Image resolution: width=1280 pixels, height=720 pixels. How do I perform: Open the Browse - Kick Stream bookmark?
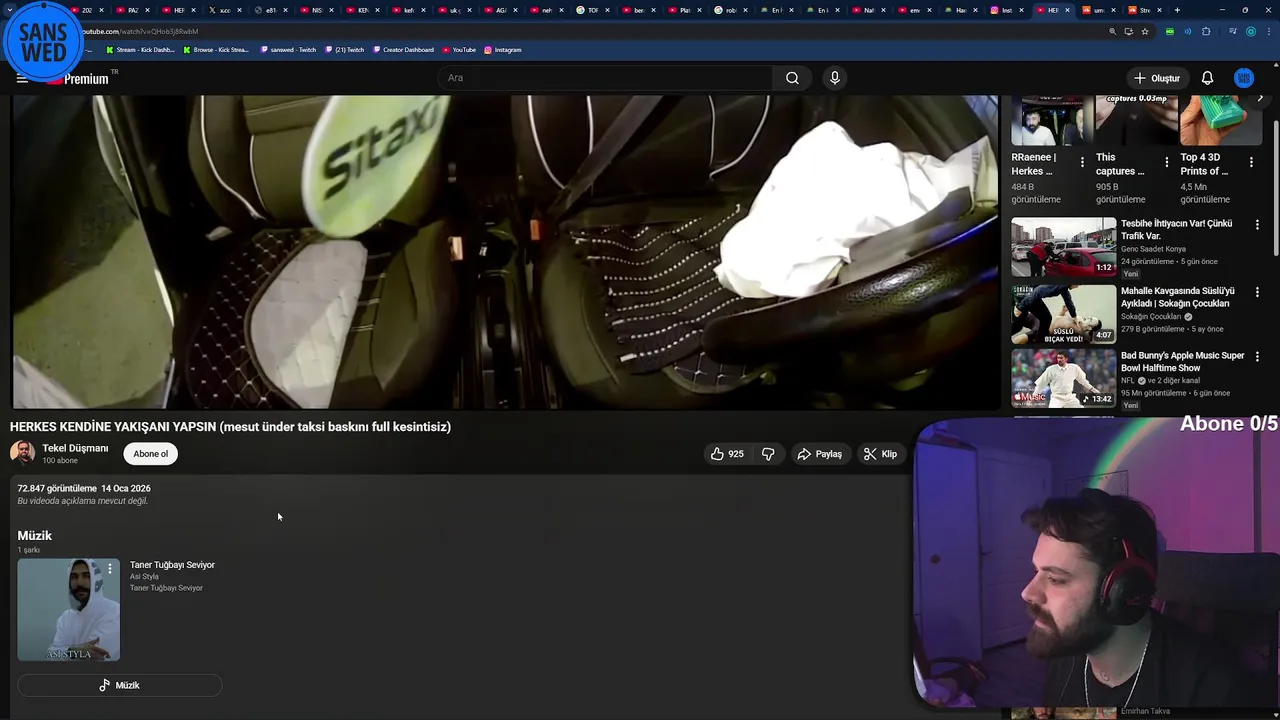click(216, 49)
